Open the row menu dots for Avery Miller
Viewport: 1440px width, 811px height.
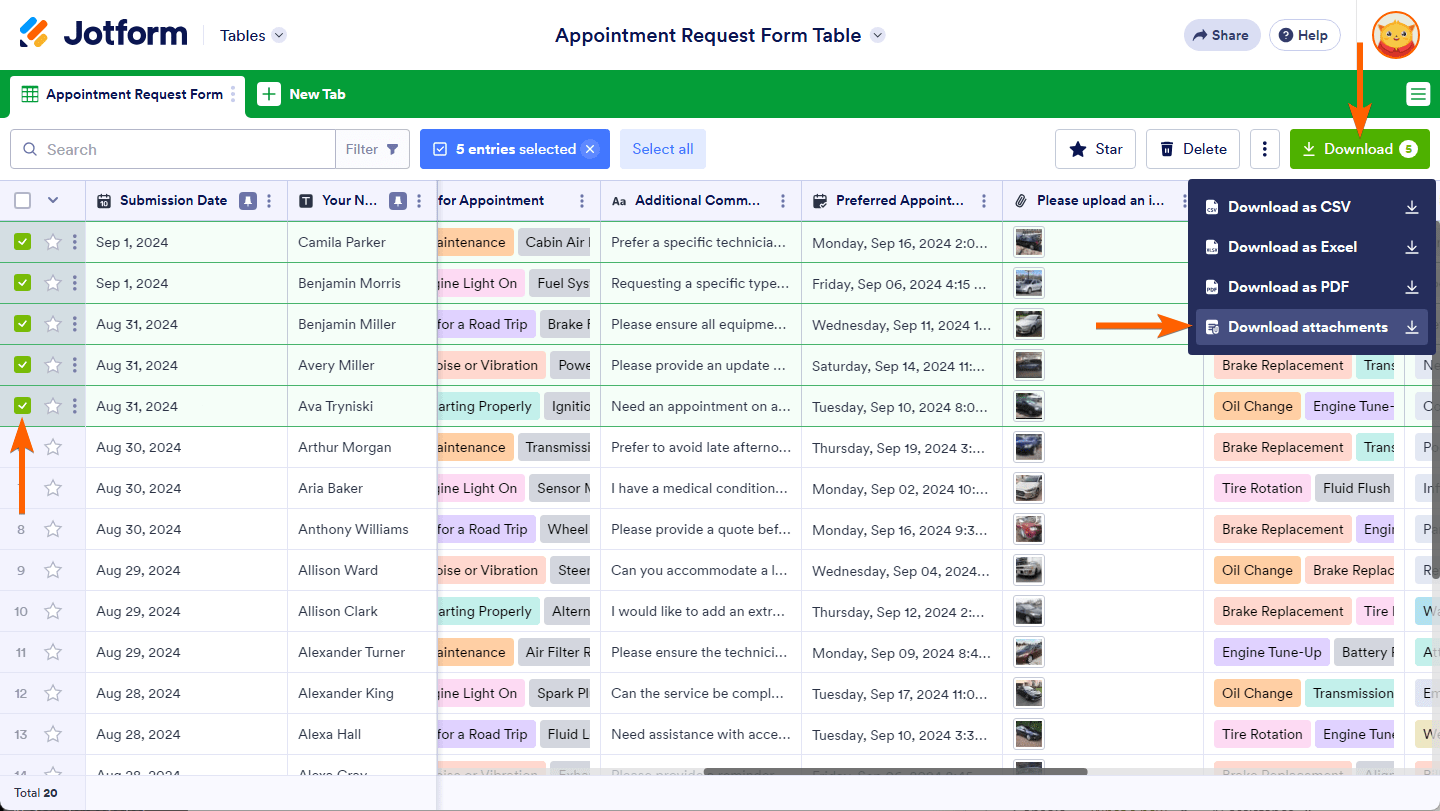(75, 365)
